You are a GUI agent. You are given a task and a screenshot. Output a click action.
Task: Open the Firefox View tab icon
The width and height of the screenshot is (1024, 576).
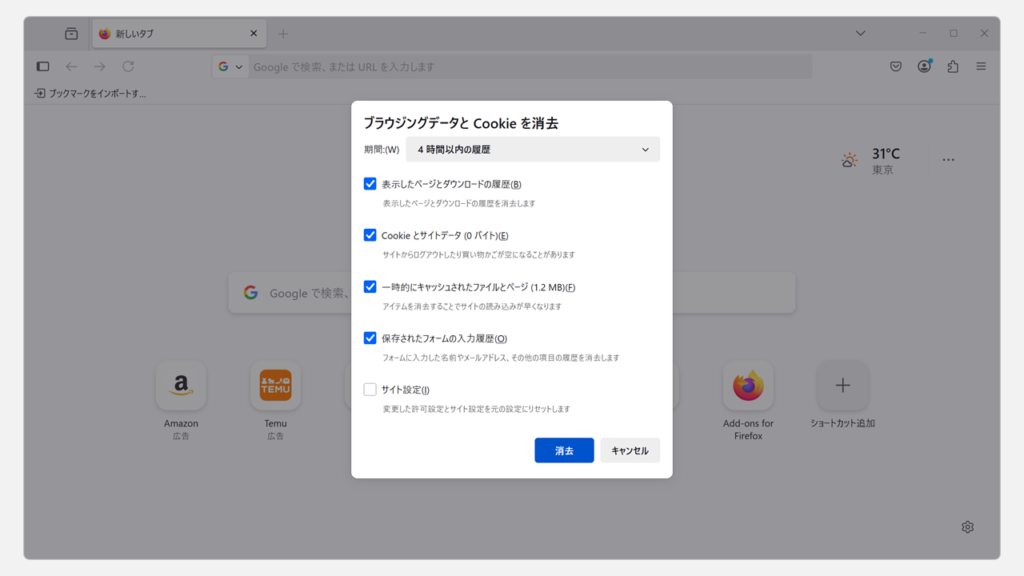pos(71,33)
